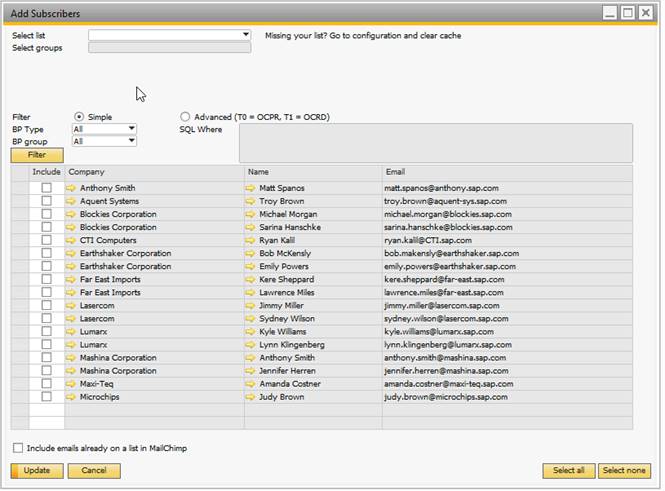Click the Update button

coord(37,471)
